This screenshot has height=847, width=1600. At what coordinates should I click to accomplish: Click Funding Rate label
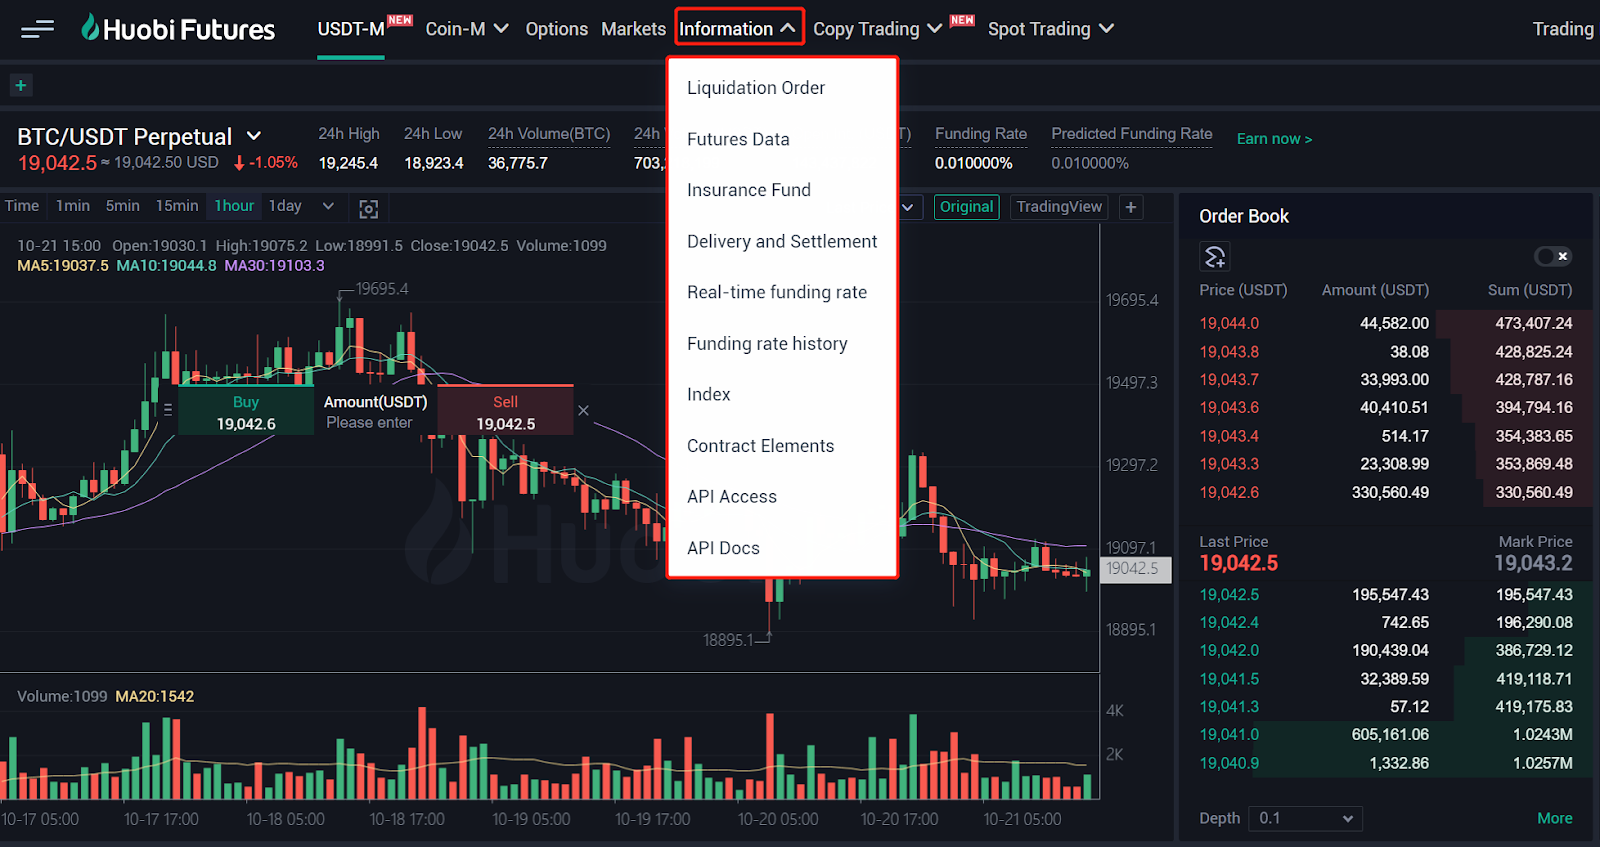point(981,134)
